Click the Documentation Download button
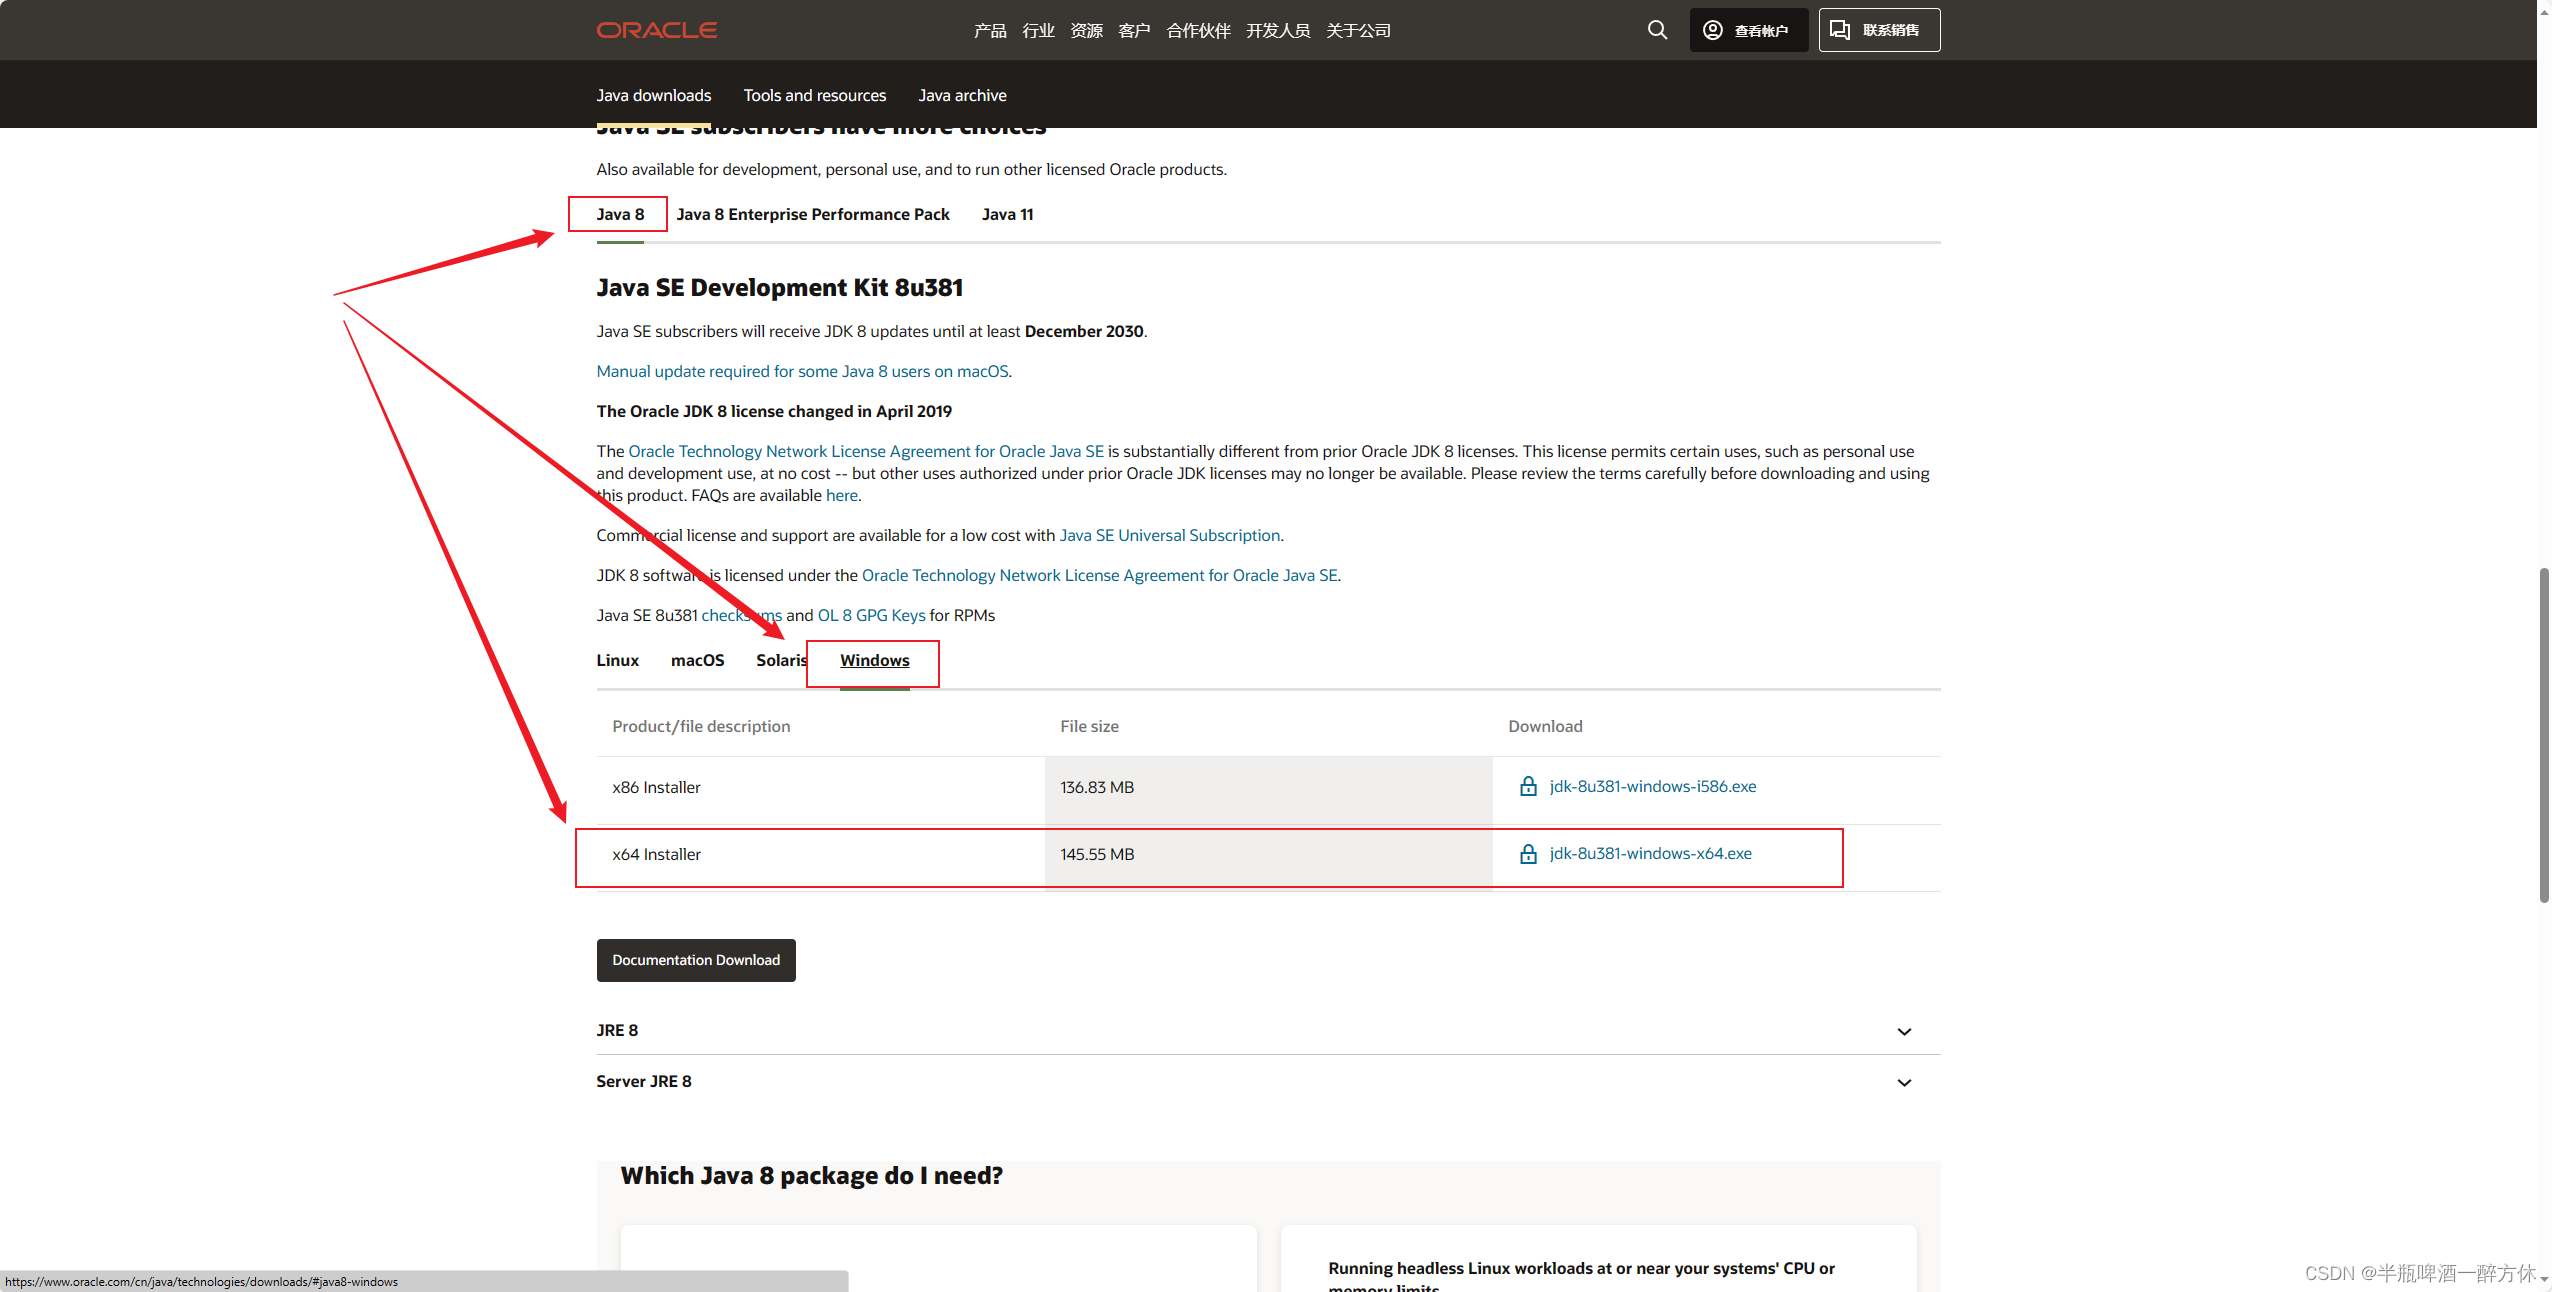This screenshot has width=2552, height=1292. (x=696, y=960)
